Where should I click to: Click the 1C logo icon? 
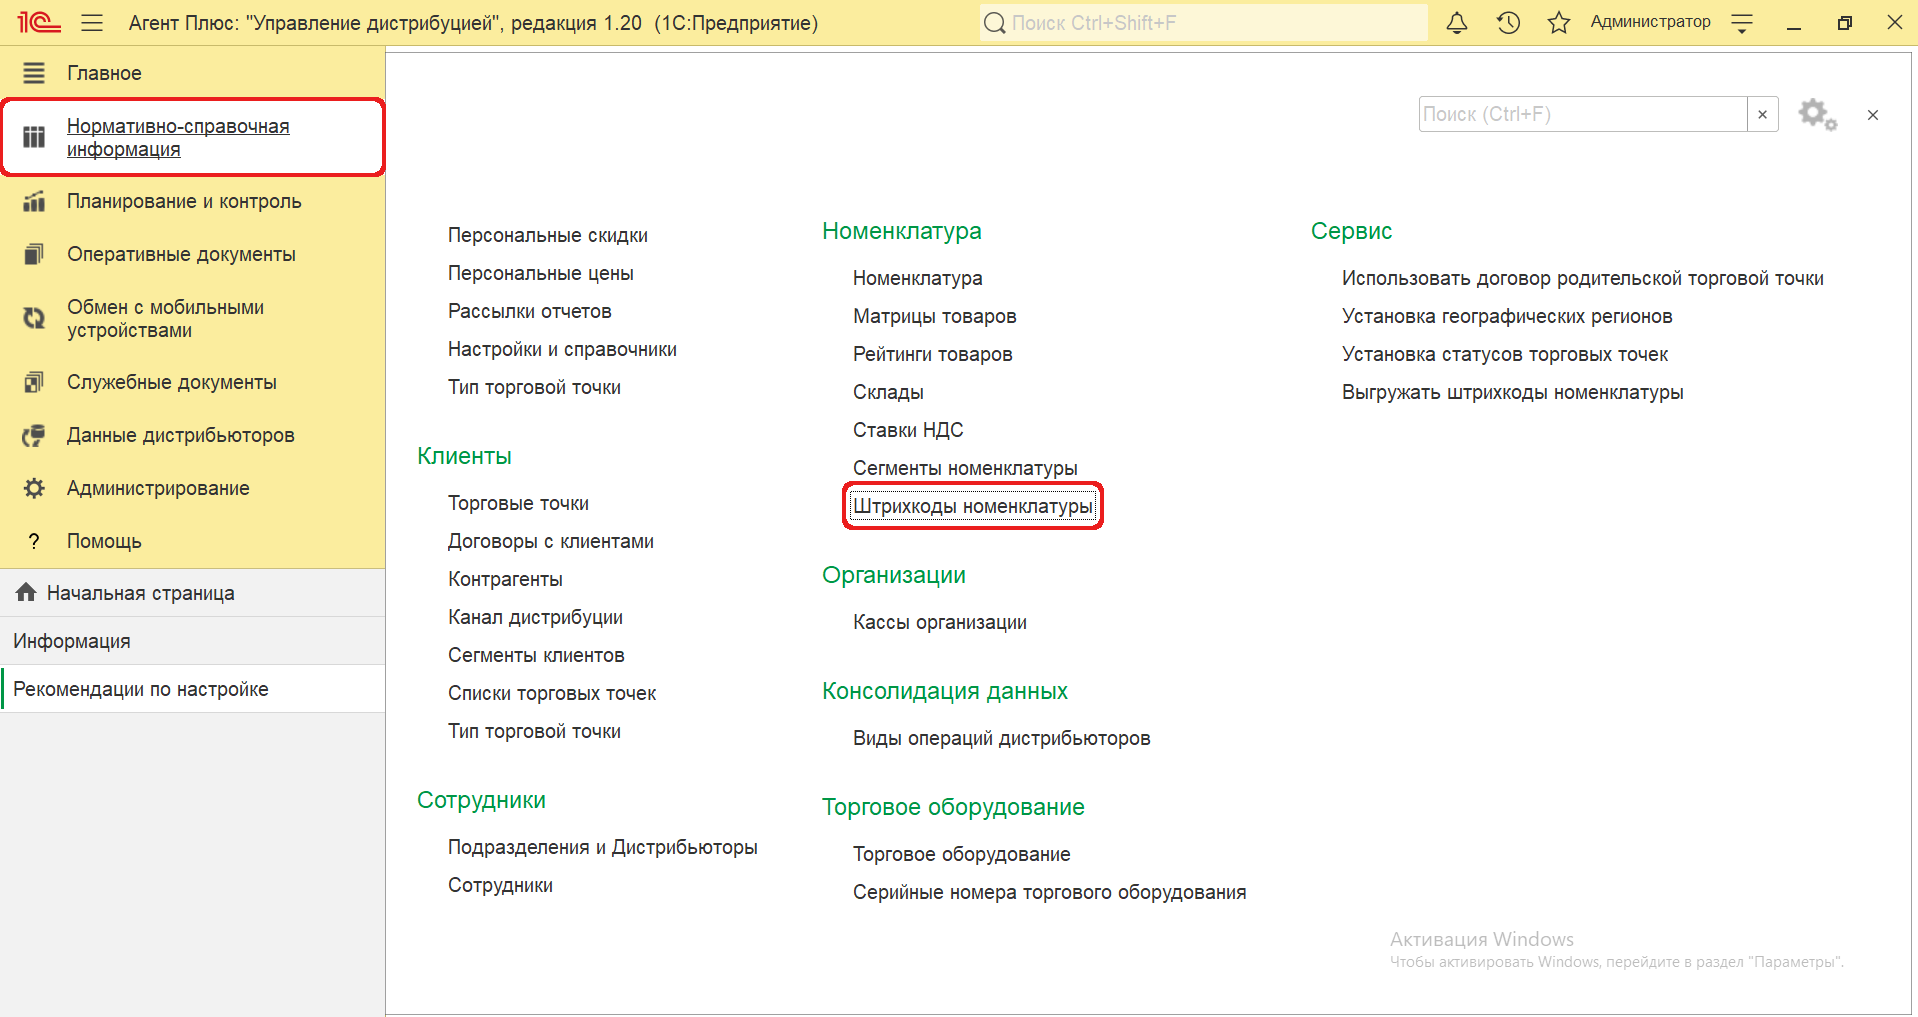coord(39,23)
